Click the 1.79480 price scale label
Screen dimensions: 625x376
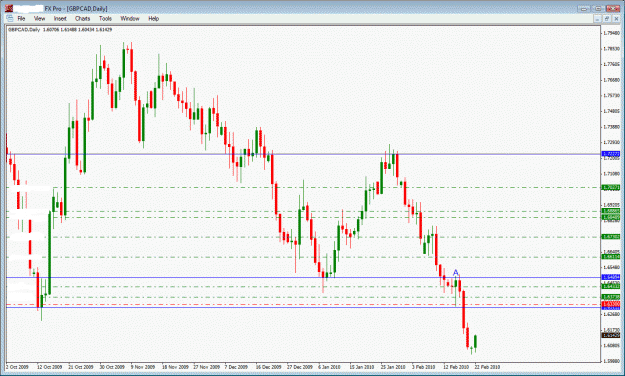click(x=612, y=33)
